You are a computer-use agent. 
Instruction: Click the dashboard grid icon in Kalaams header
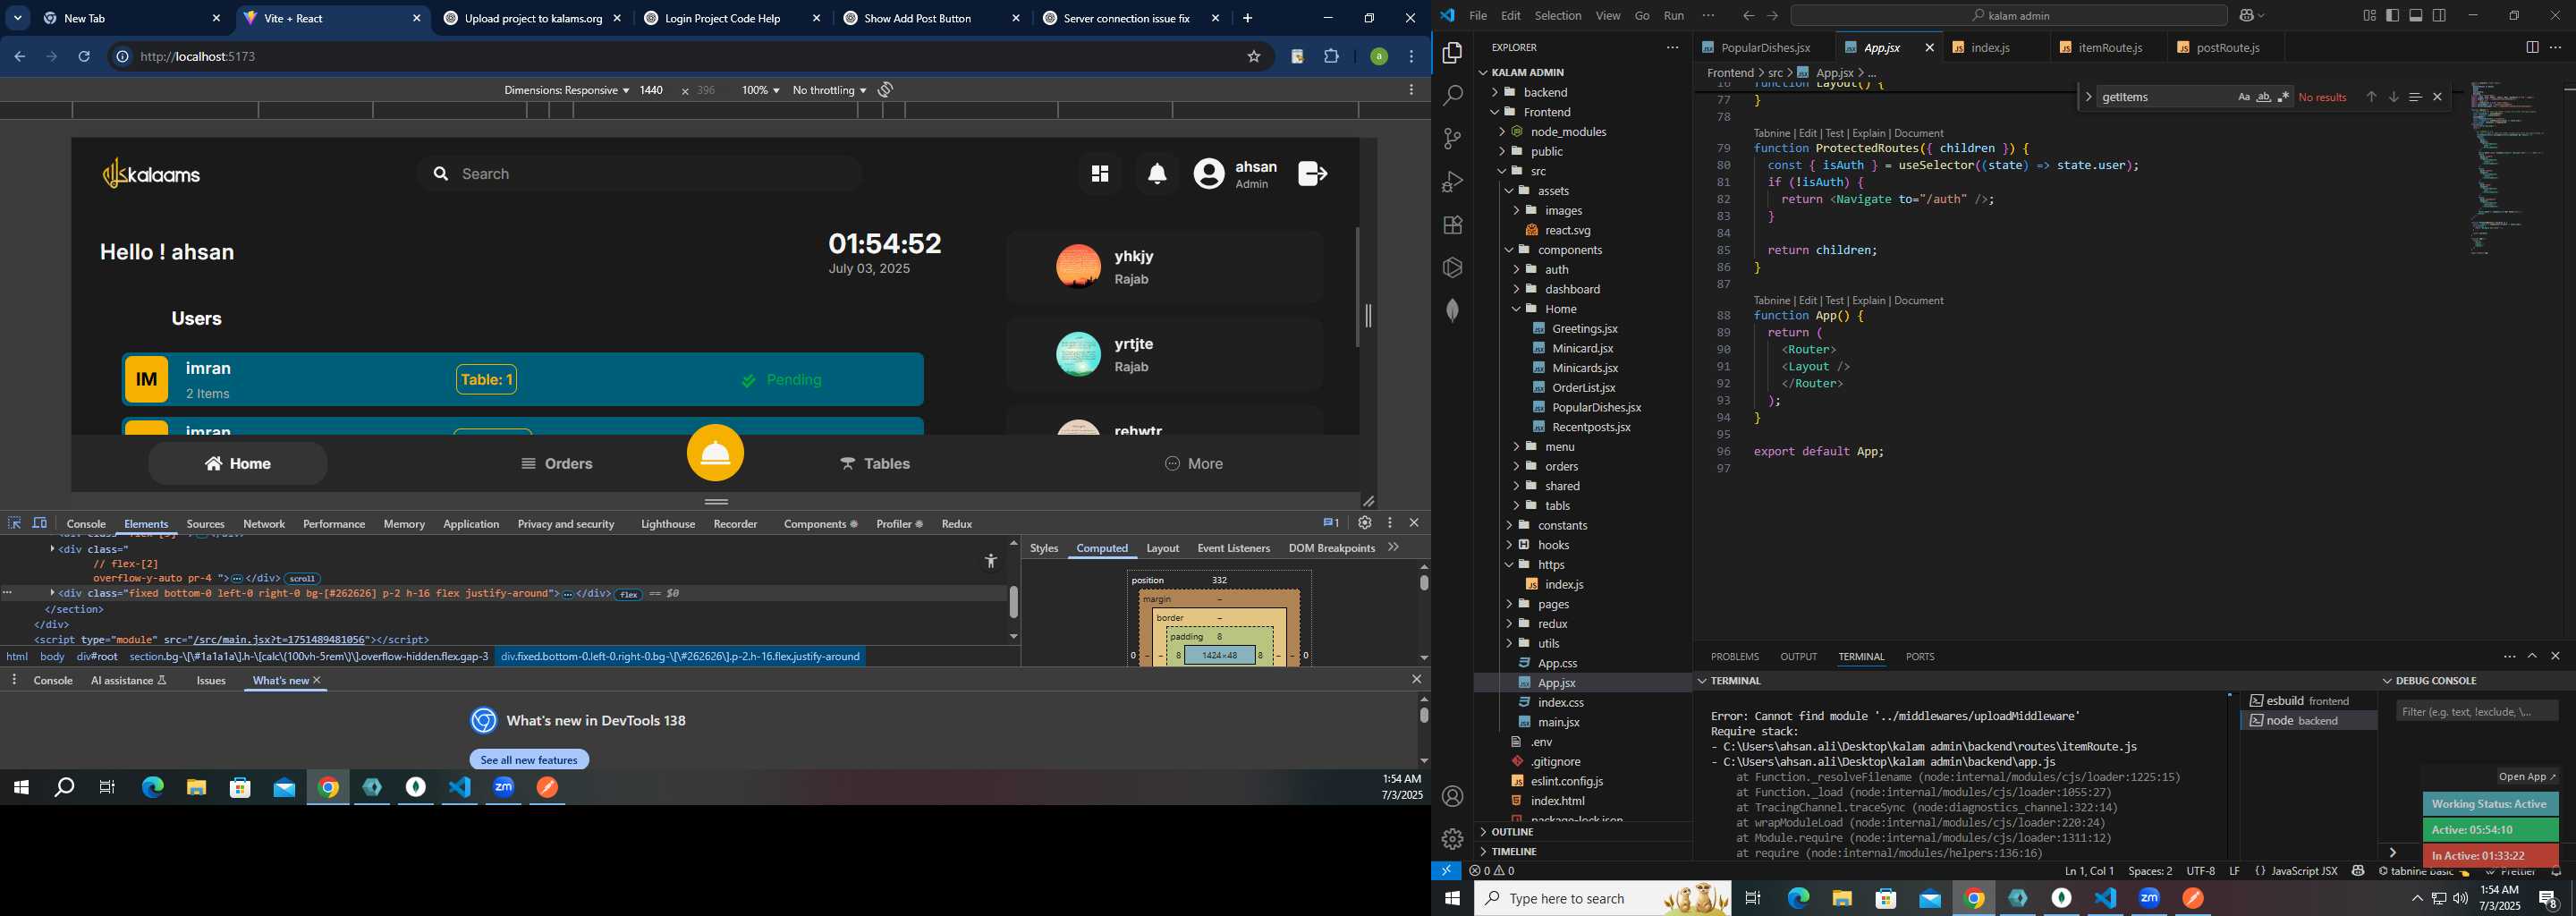click(1100, 174)
